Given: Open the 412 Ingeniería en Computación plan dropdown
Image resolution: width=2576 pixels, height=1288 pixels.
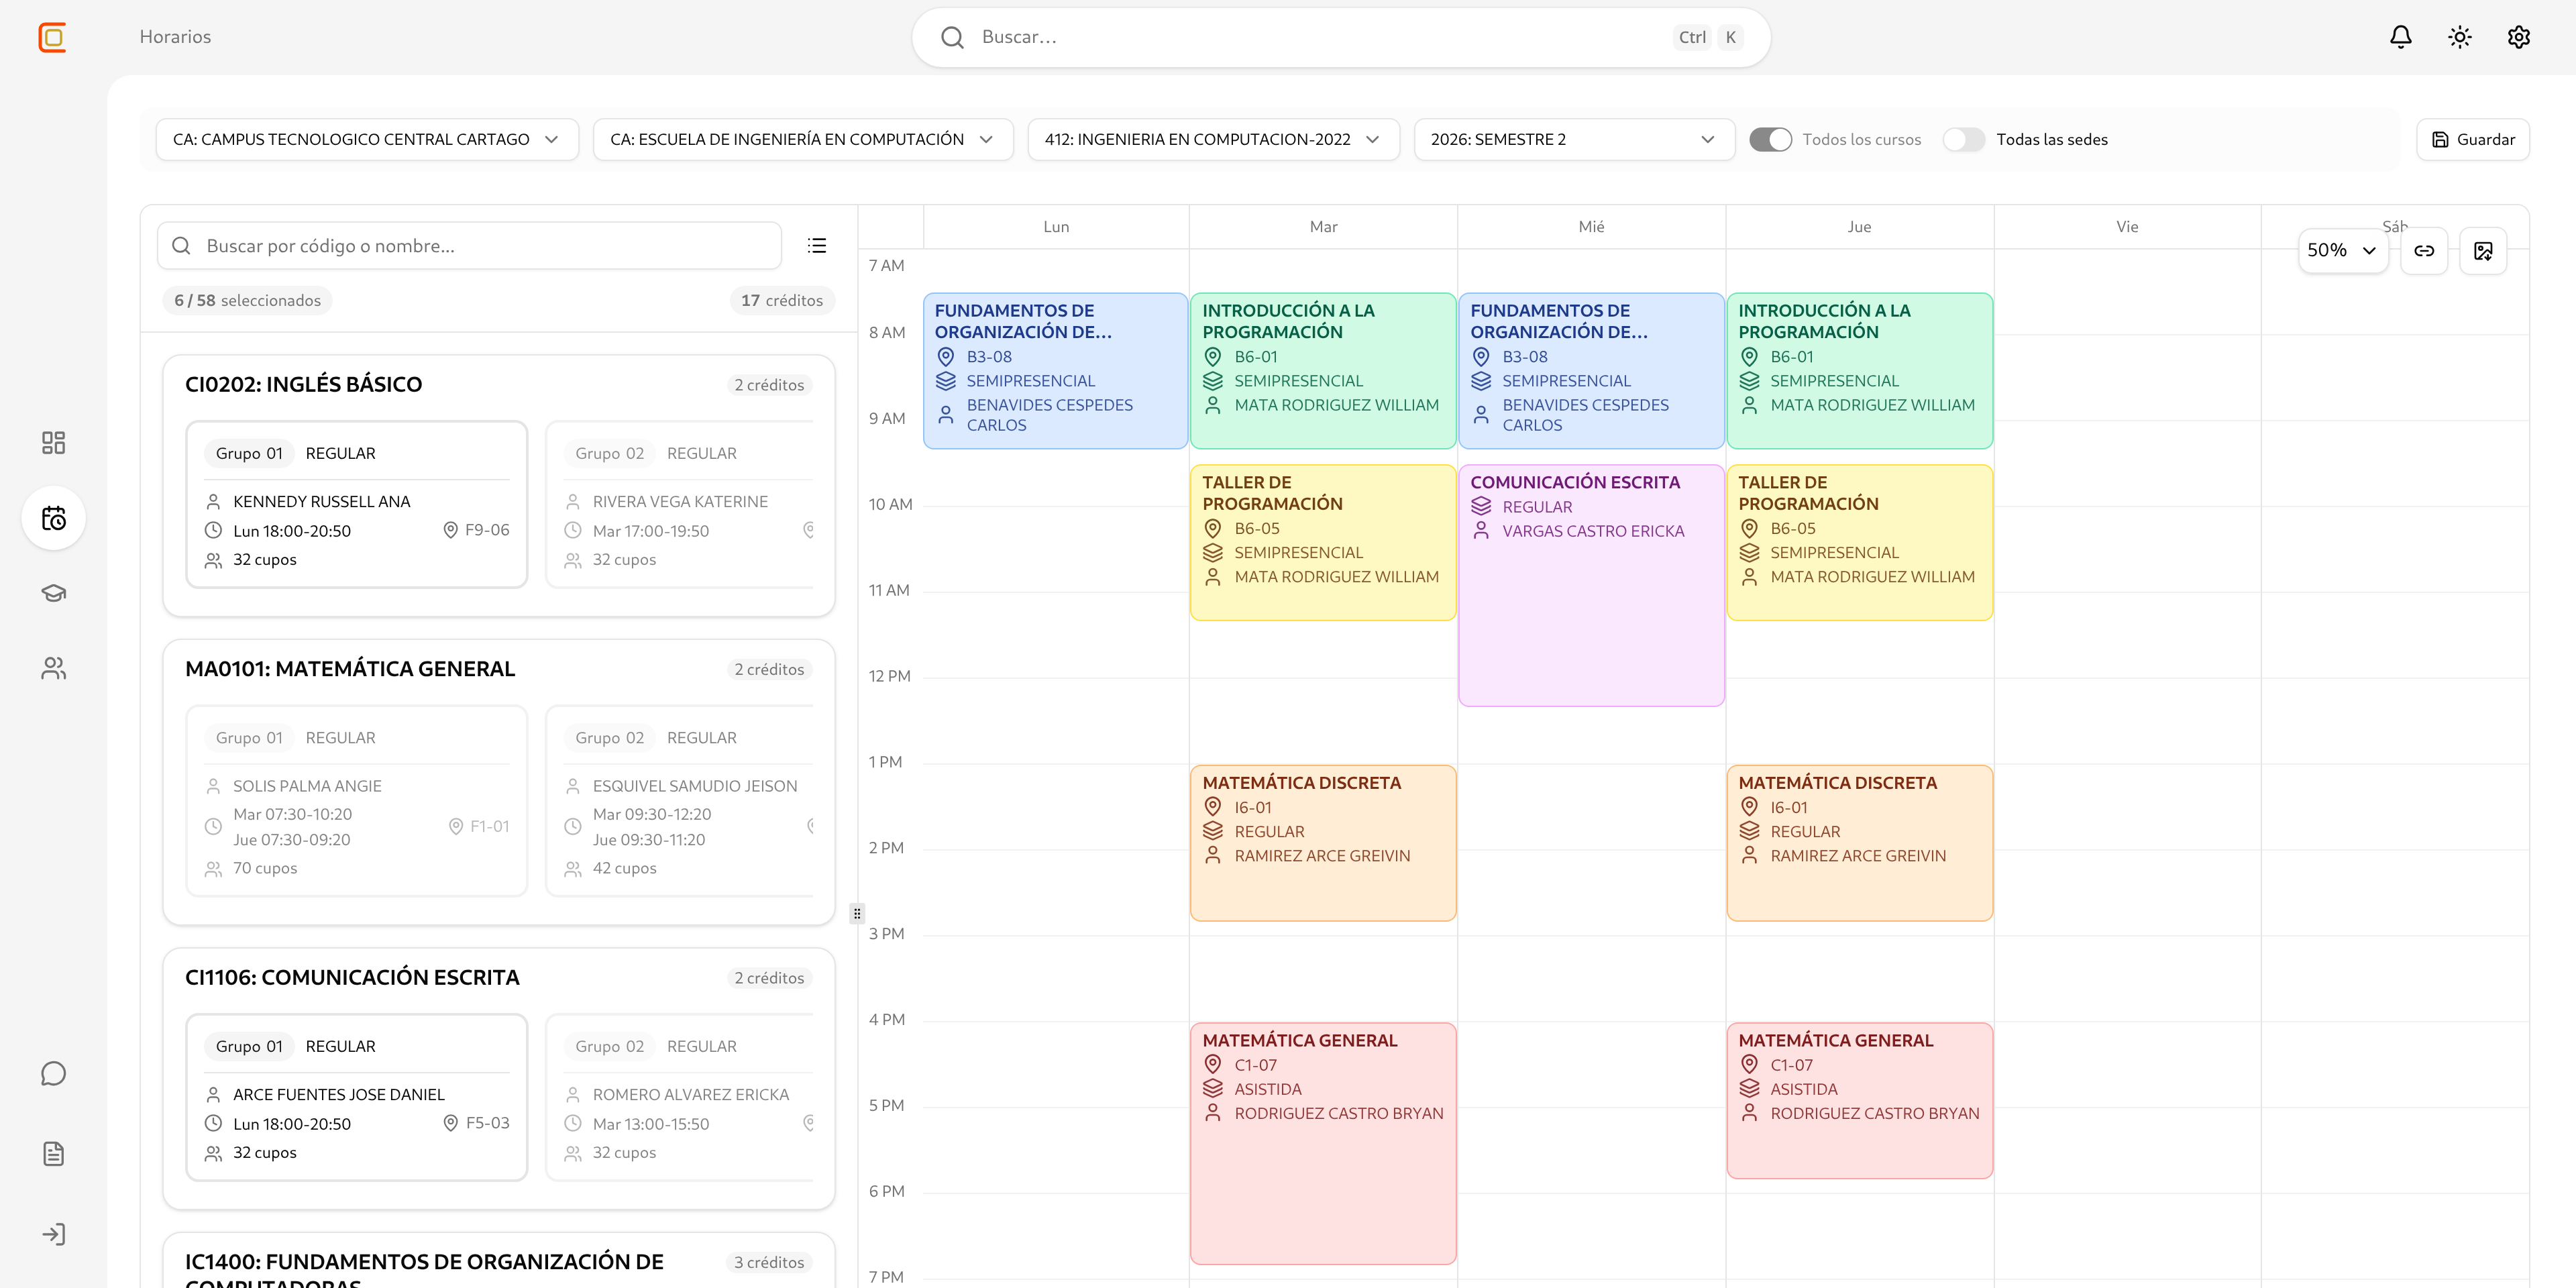Looking at the screenshot, I should click(1213, 140).
